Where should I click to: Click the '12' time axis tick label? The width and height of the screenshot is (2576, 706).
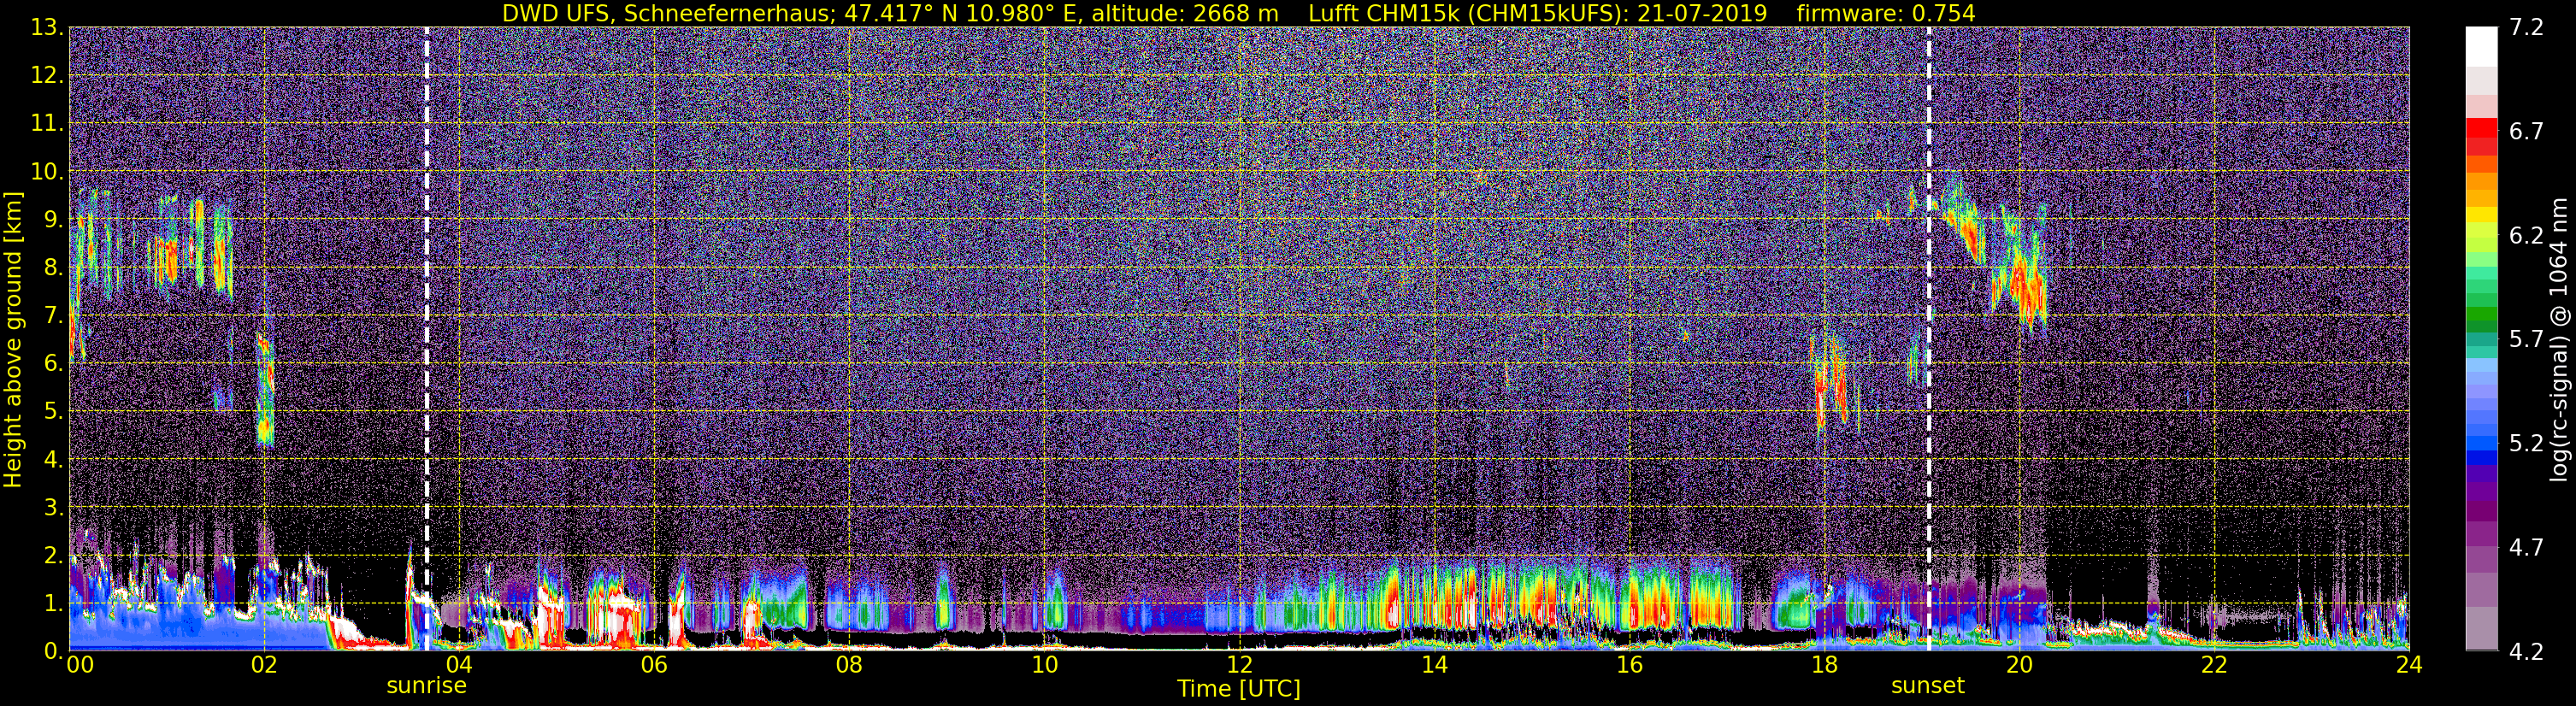coord(1239,665)
